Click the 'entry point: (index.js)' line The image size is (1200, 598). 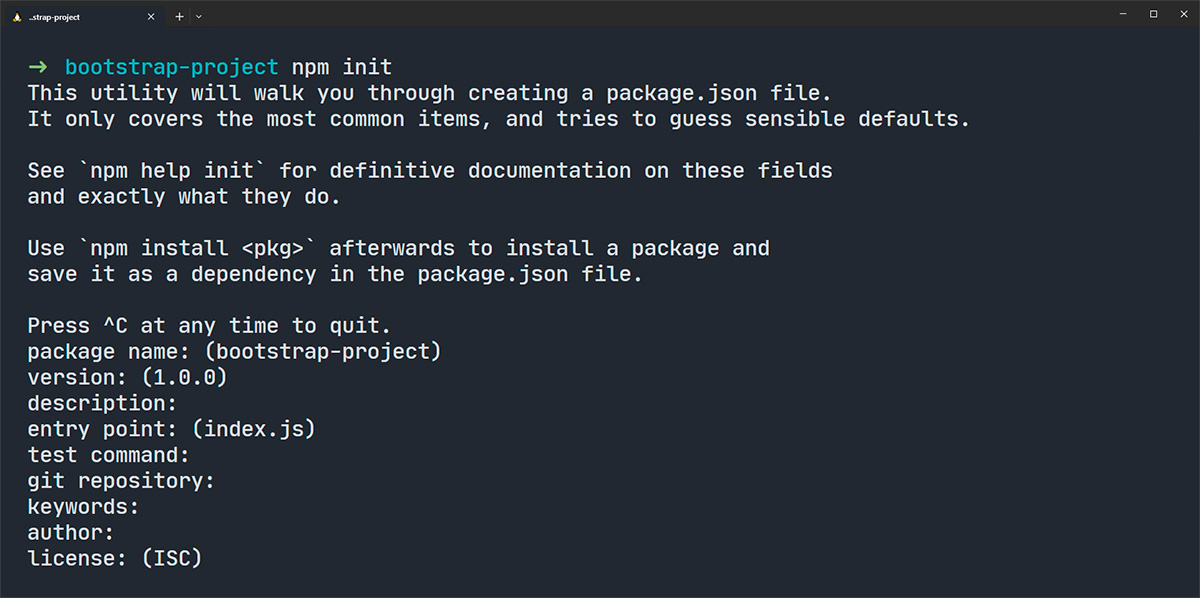[x=172, y=430]
